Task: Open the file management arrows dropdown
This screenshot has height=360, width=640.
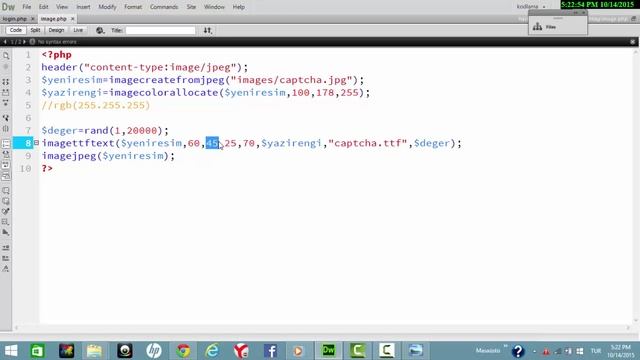Action: click(x=208, y=30)
